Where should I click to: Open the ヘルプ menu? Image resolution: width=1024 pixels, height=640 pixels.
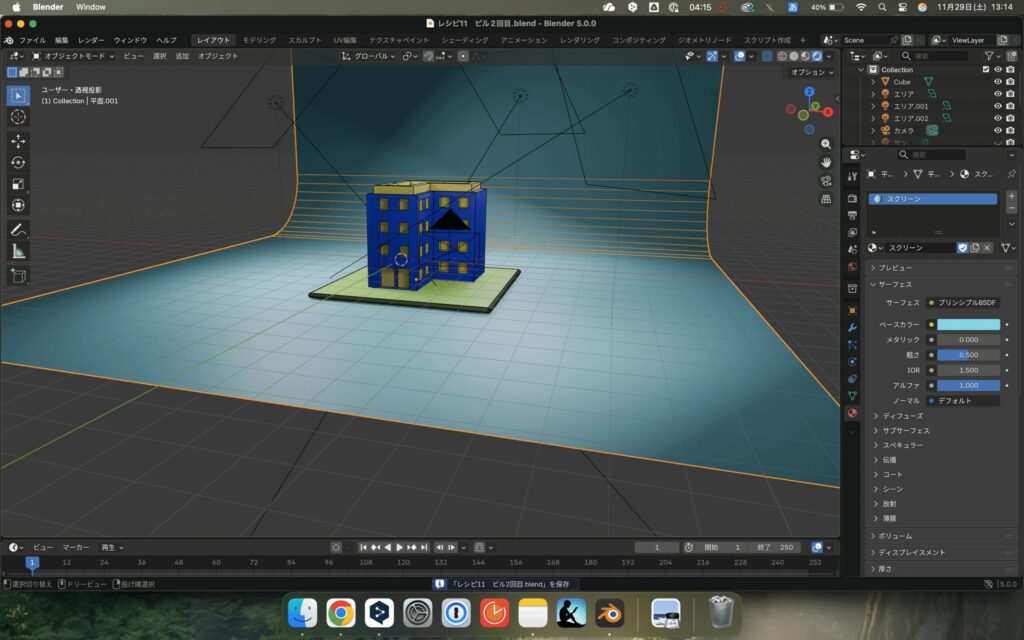pos(166,40)
